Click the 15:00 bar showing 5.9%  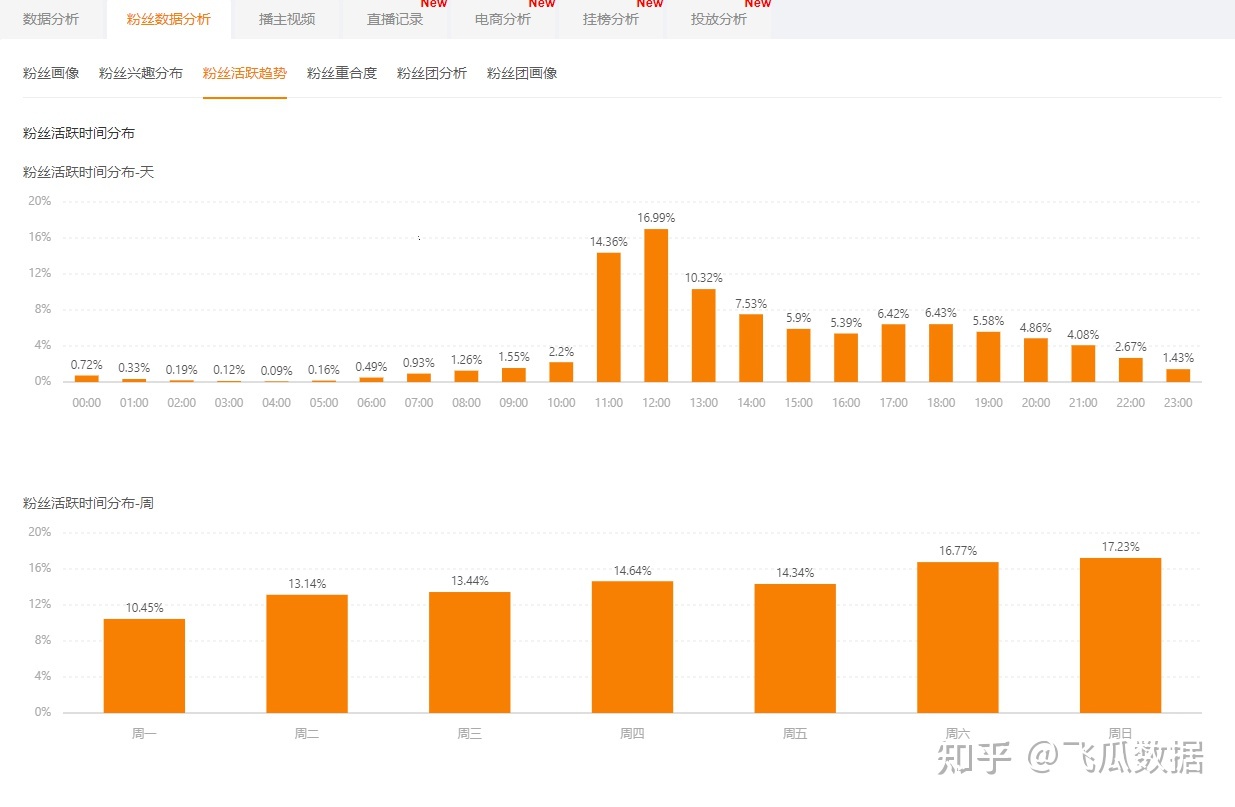pyautogui.click(x=799, y=355)
